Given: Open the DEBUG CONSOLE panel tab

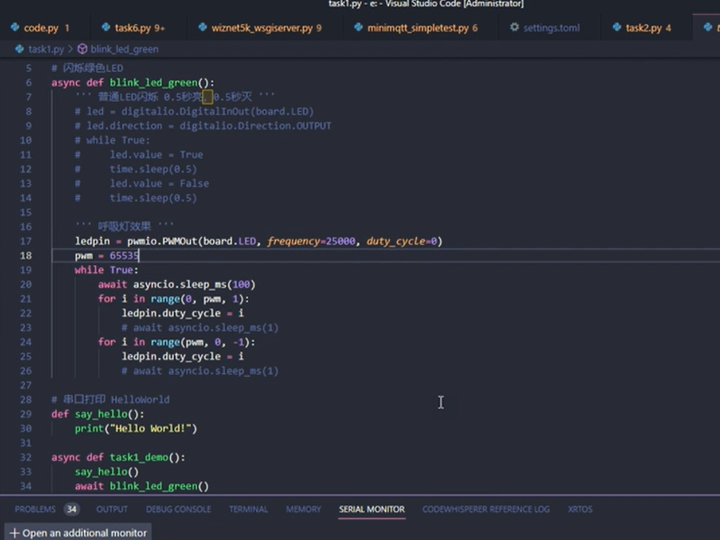Looking at the screenshot, I should 178,509.
